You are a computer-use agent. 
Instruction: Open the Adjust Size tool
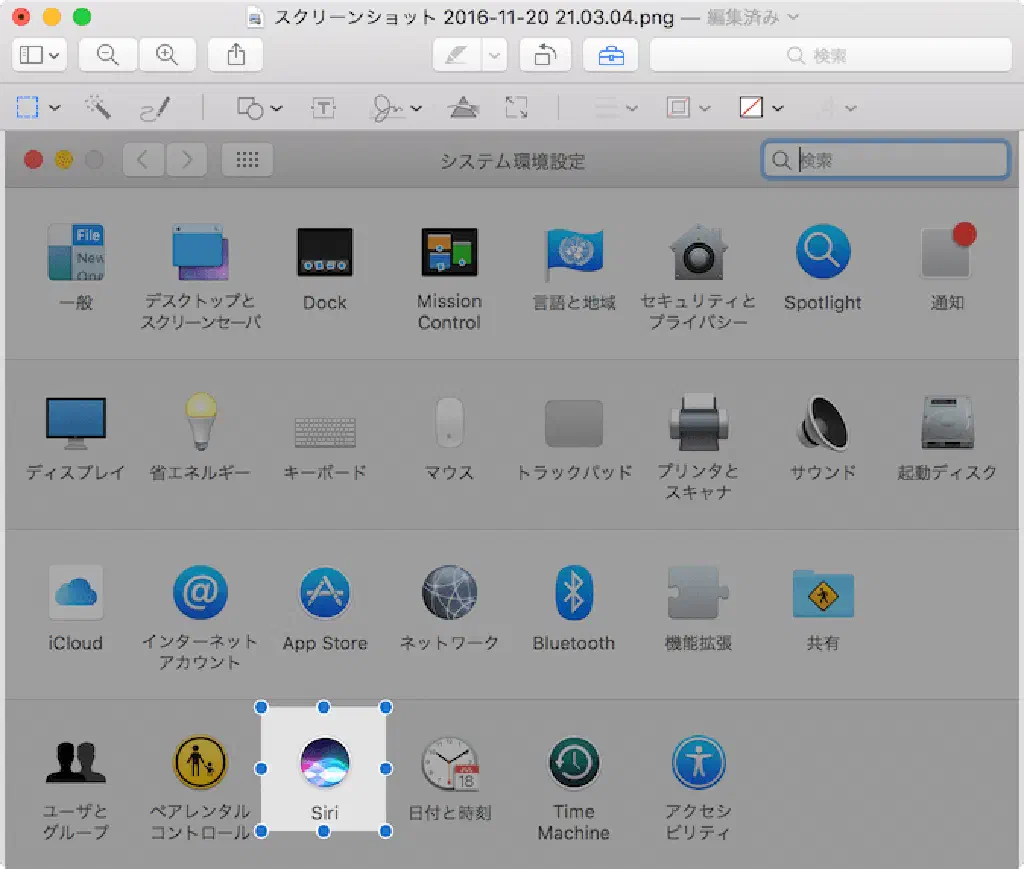516,108
